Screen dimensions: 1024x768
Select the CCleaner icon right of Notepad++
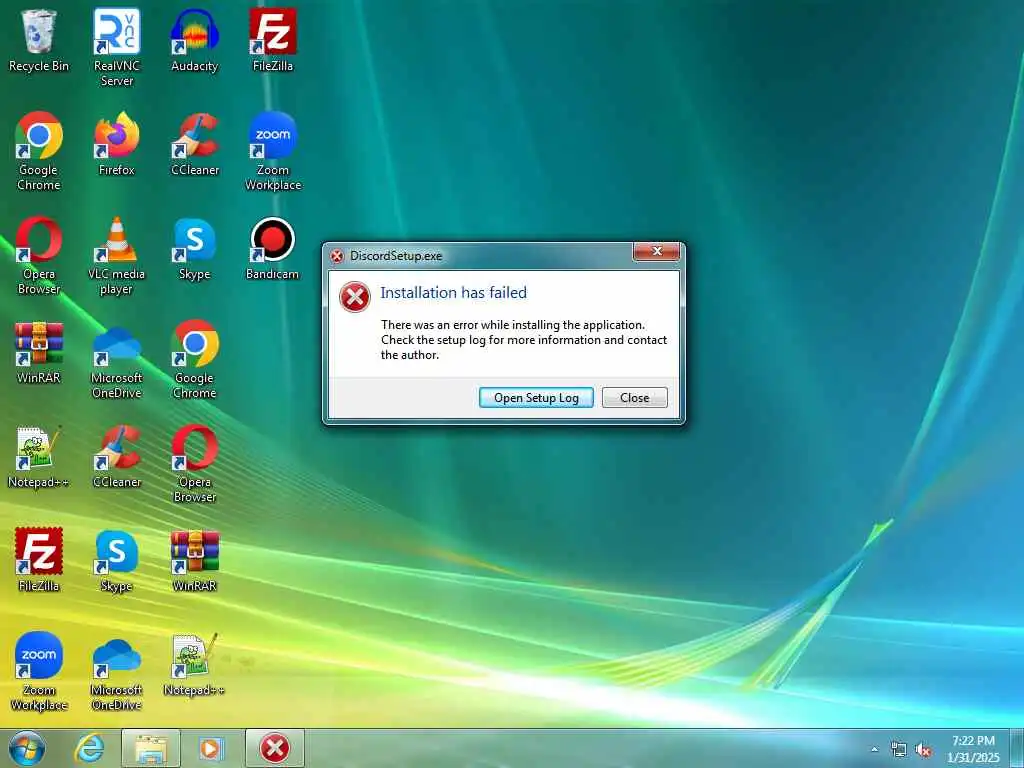pos(116,457)
